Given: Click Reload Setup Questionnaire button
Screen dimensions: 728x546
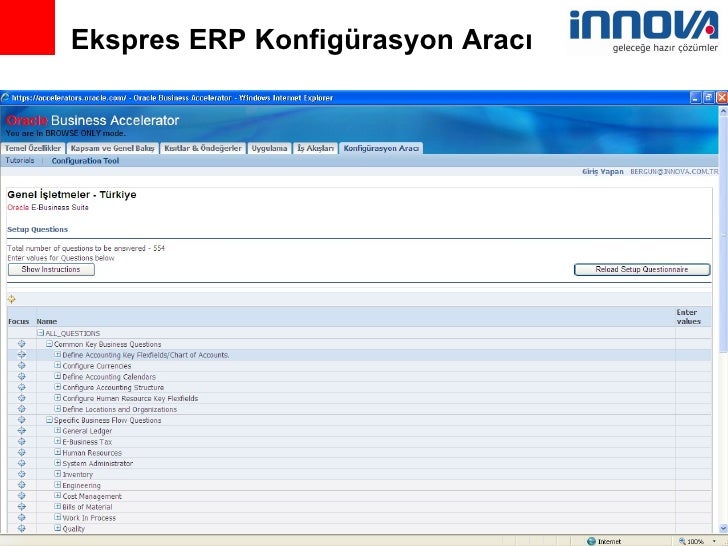Looking at the screenshot, I should (642, 269).
